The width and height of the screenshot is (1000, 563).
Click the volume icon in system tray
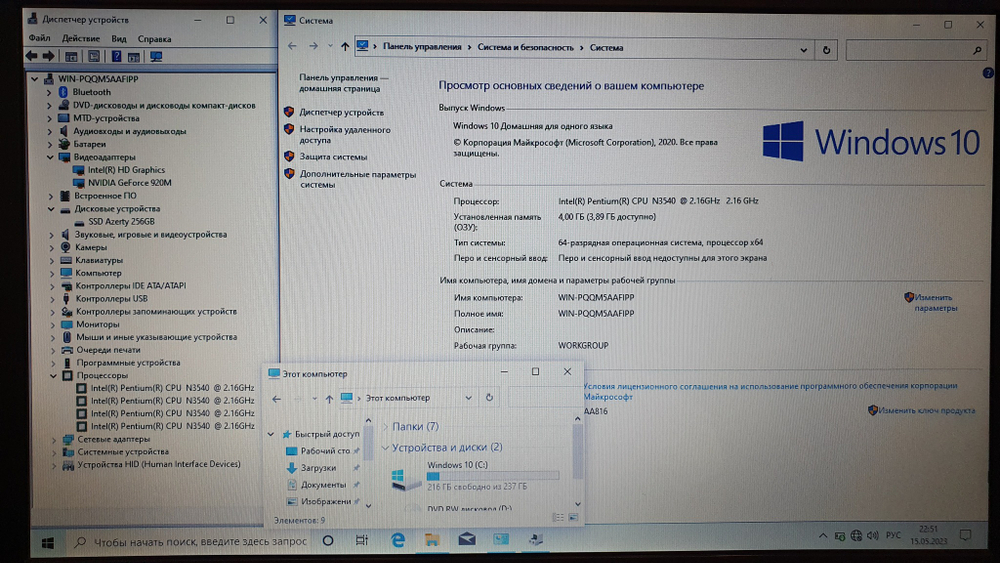(x=872, y=536)
